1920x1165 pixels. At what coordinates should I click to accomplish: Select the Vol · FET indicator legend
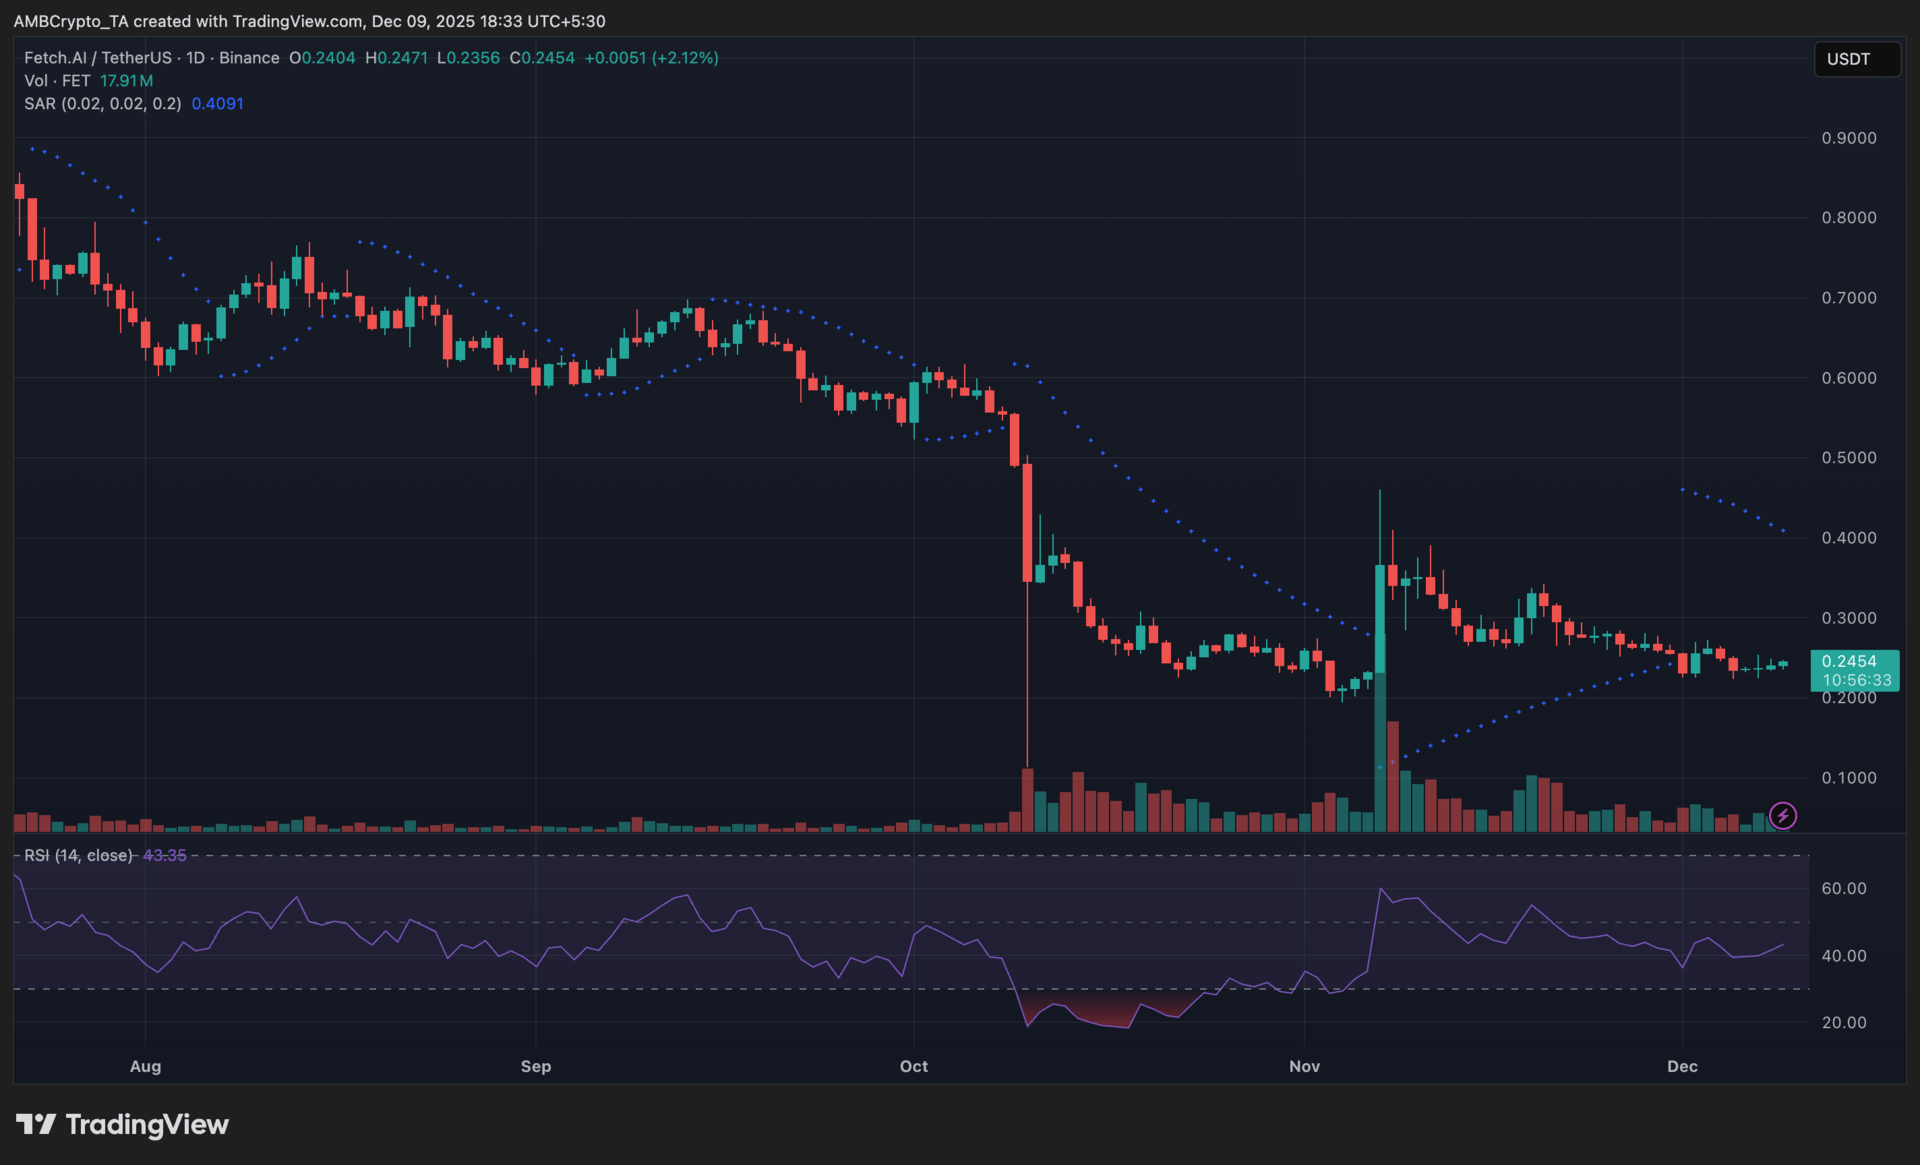[x=57, y=81]
